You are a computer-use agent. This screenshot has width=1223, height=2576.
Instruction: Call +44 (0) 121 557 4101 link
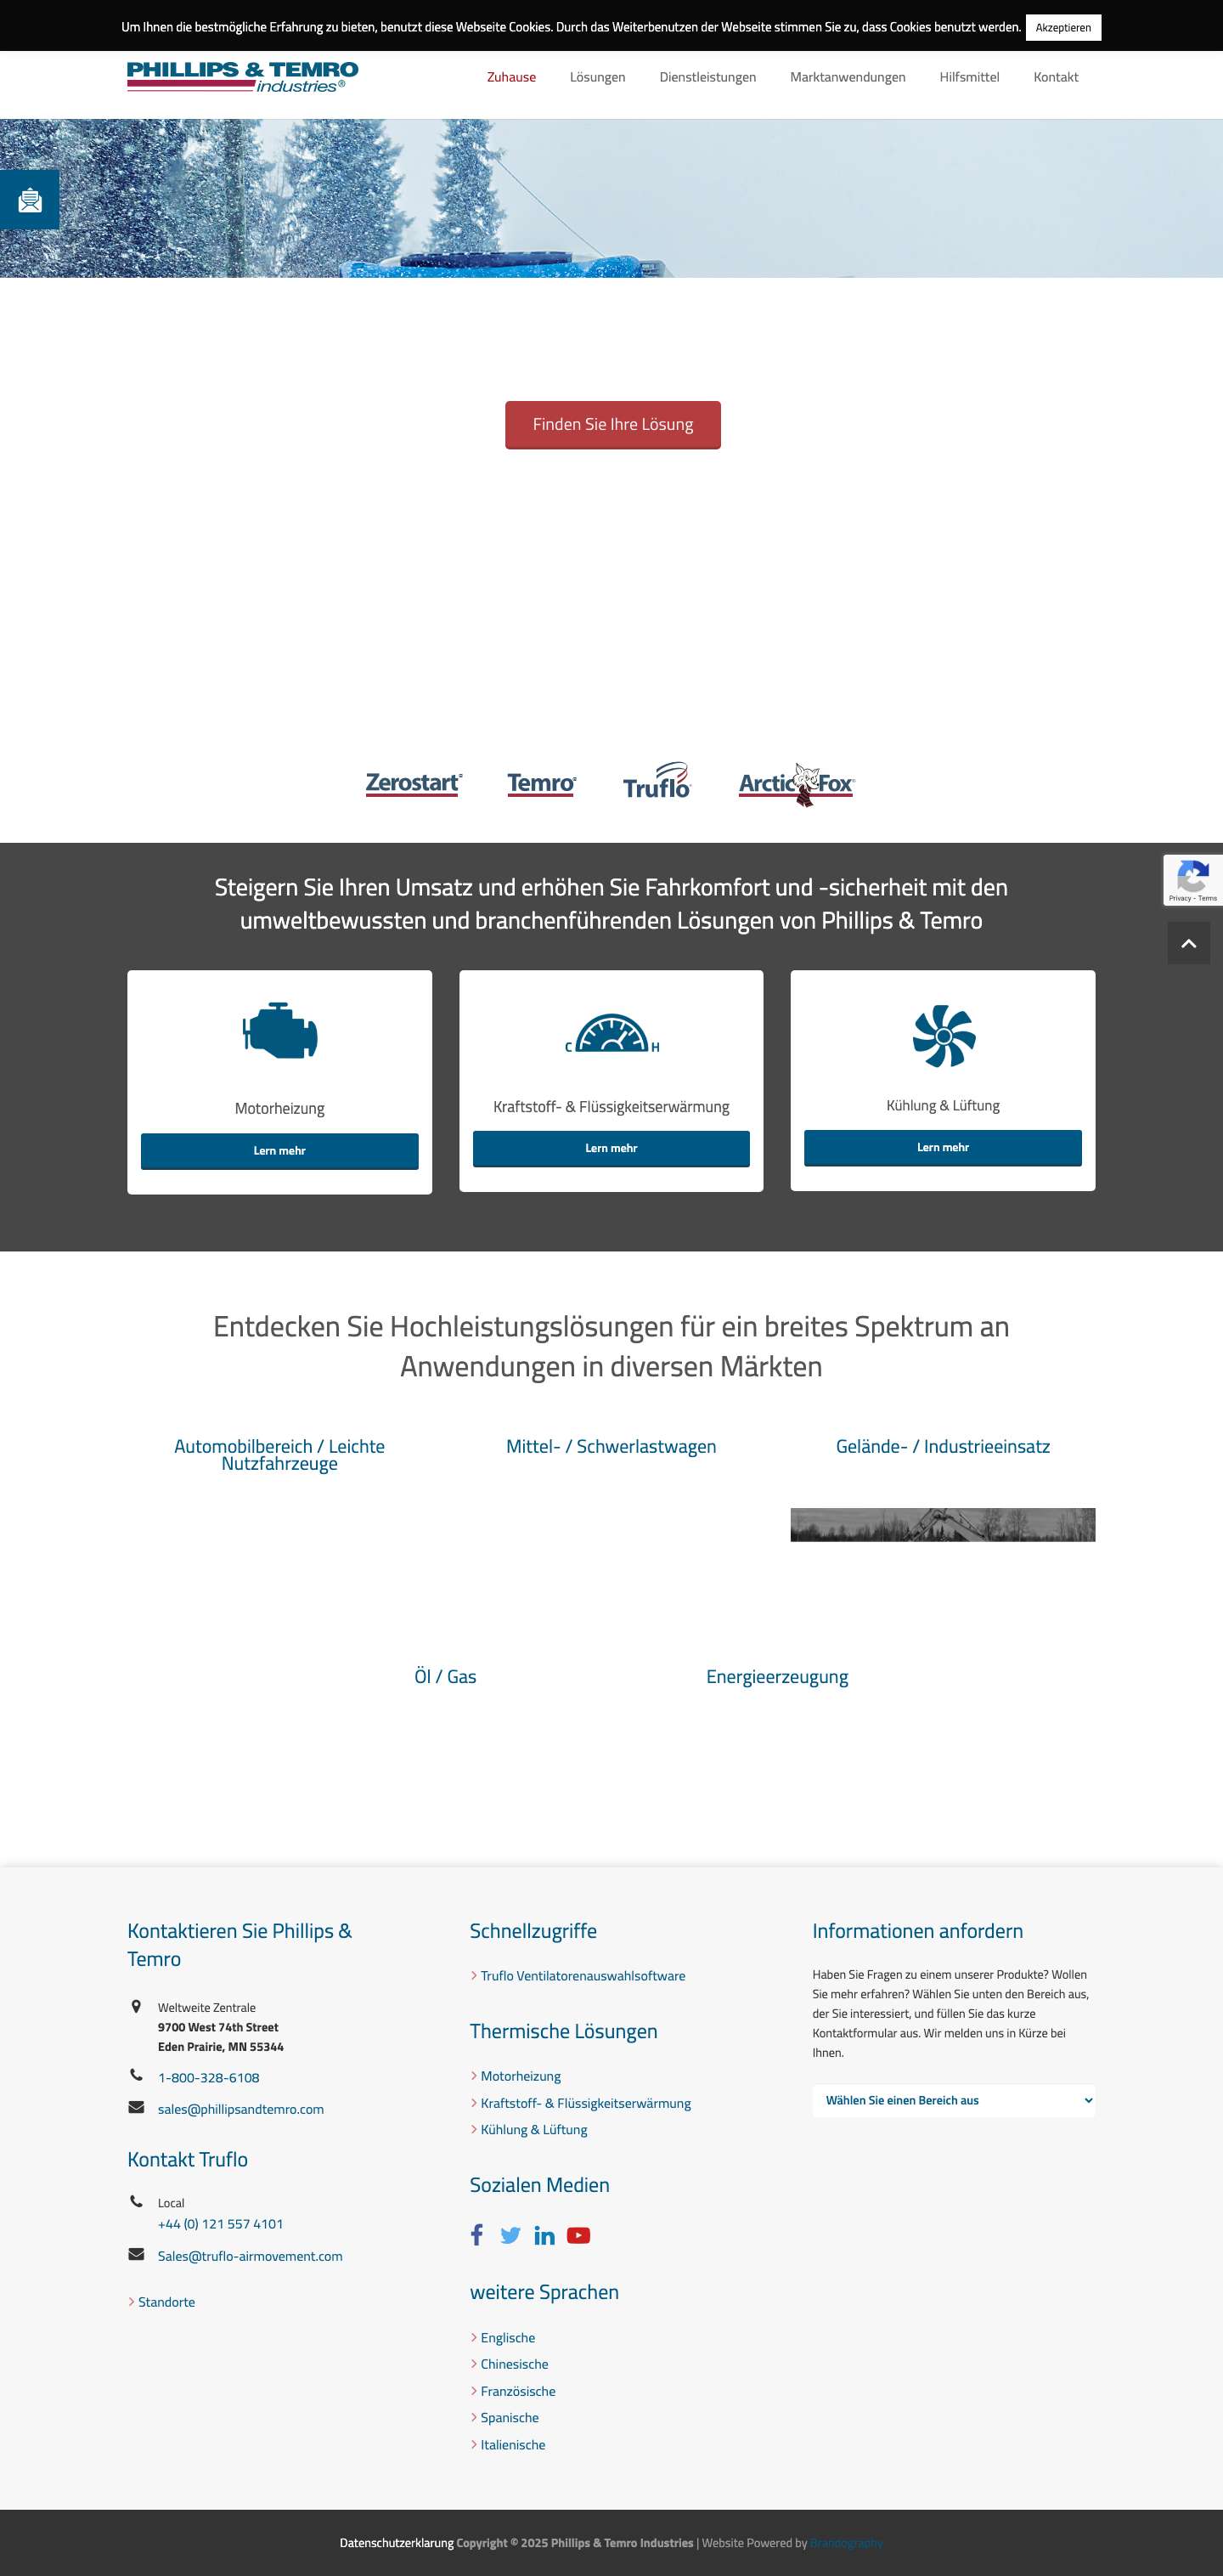pos(220,2224)
